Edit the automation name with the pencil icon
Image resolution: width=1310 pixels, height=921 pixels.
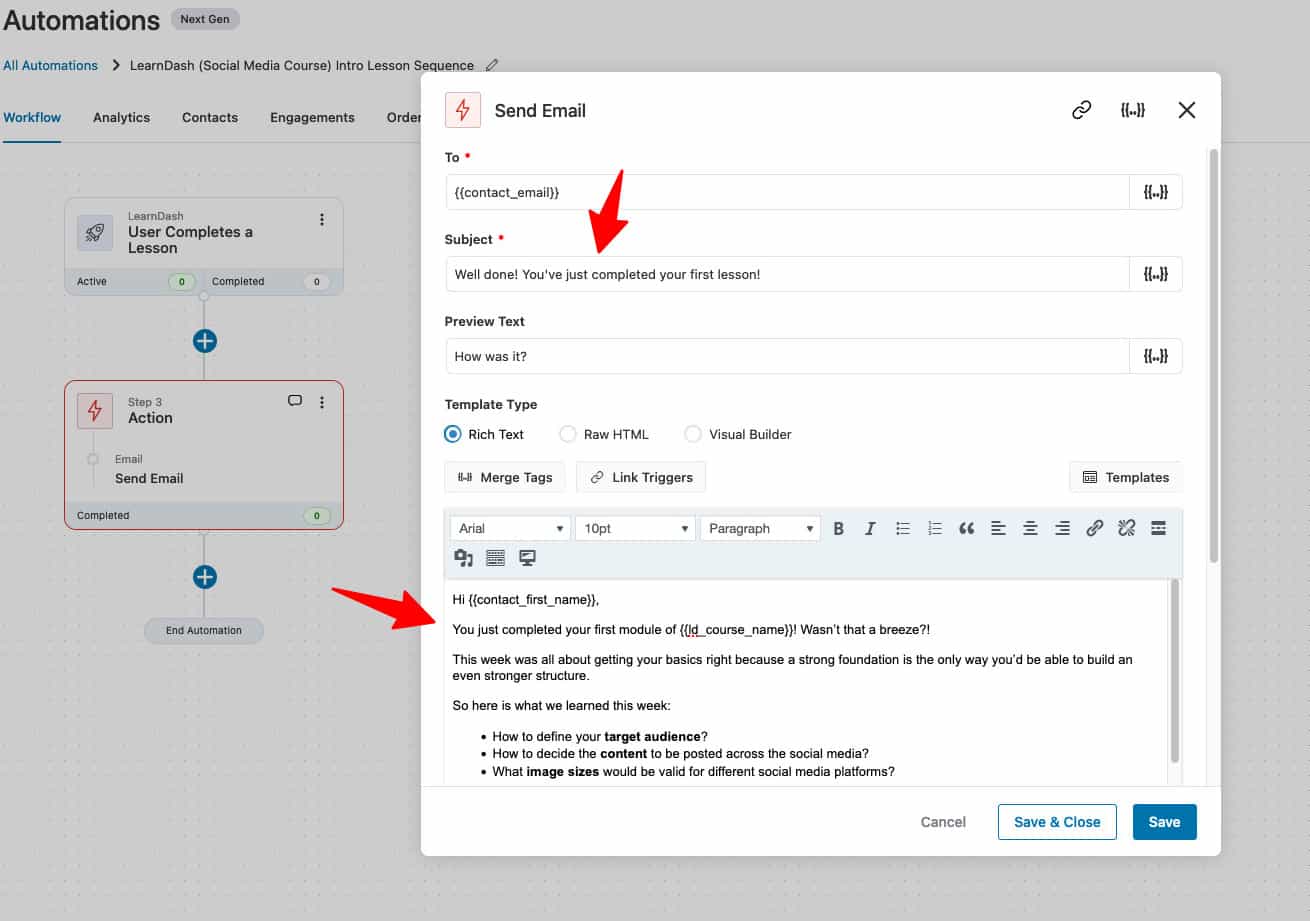point(491,64)
